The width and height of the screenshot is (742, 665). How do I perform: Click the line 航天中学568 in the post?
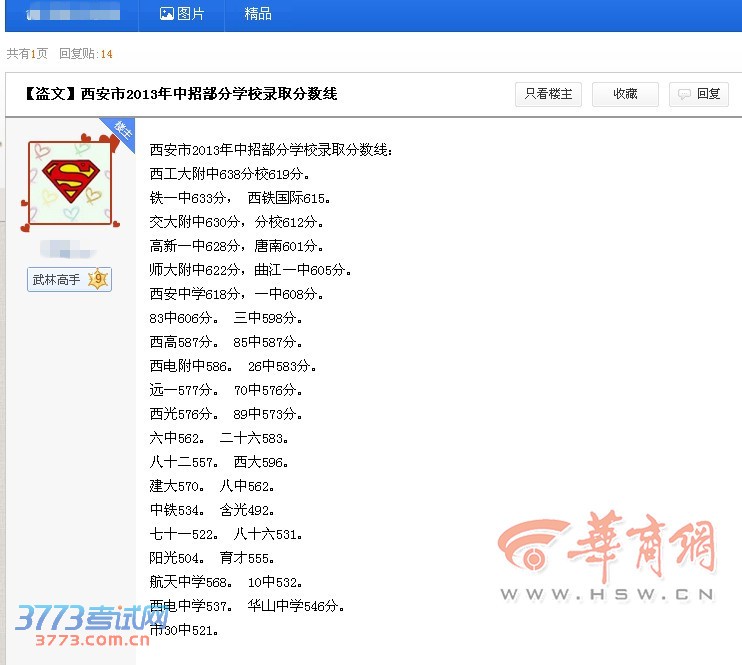[190, 582]
